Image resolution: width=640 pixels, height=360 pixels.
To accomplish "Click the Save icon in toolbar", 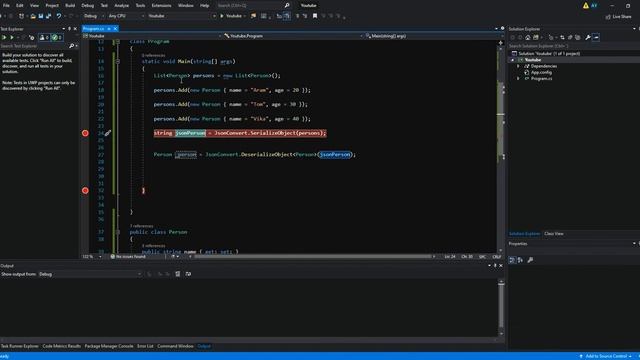I will click(x=40, y=16).
